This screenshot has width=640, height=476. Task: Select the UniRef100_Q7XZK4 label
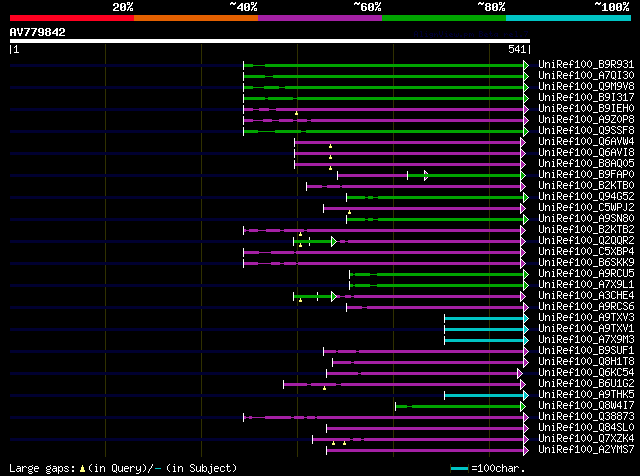pos(586,439)
